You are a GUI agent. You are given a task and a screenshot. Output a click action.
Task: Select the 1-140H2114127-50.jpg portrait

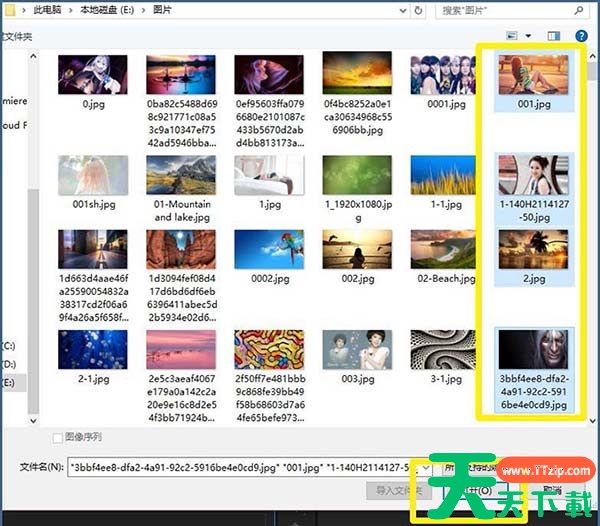coord(533,175)
